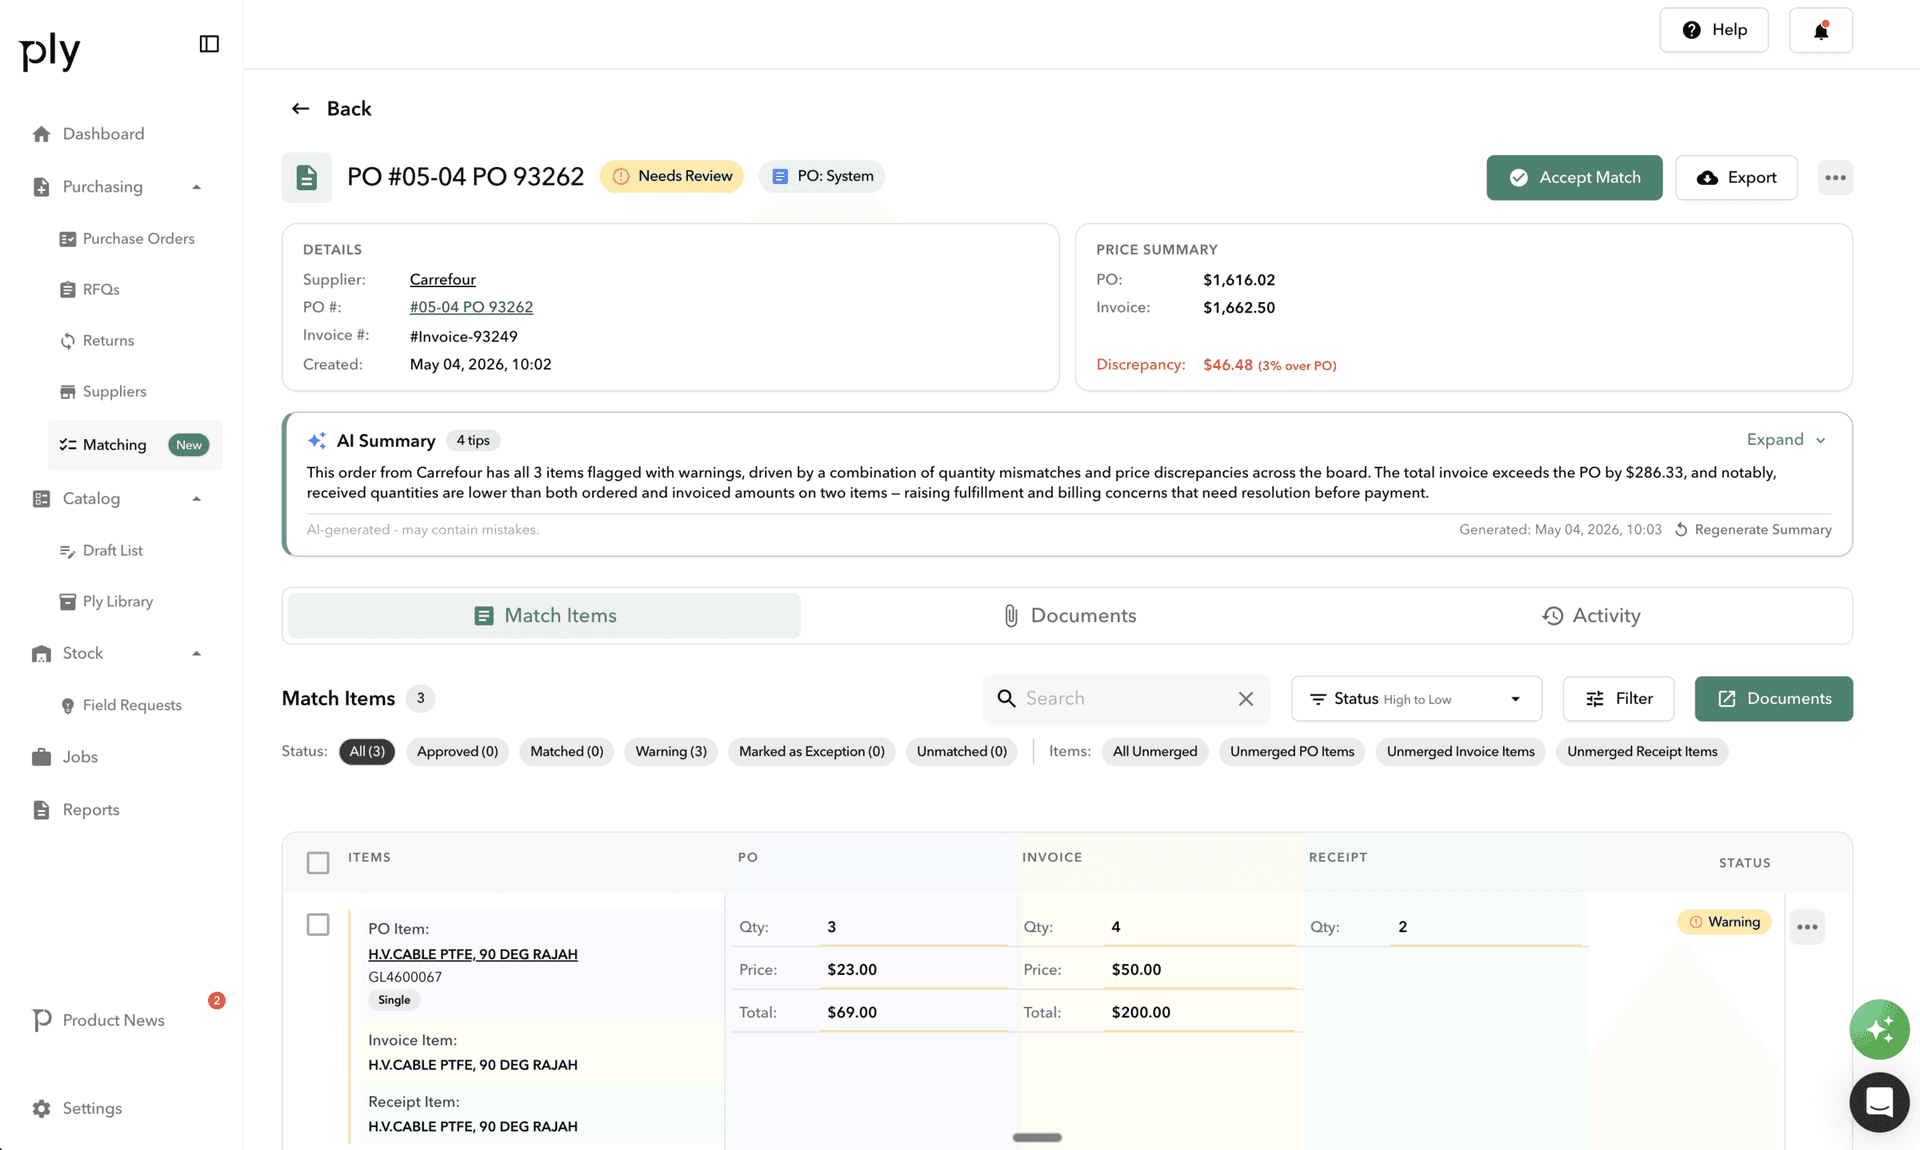1920x1150 pixels.
Task: Click the PO document icon beside title
Action: point(306,177)
